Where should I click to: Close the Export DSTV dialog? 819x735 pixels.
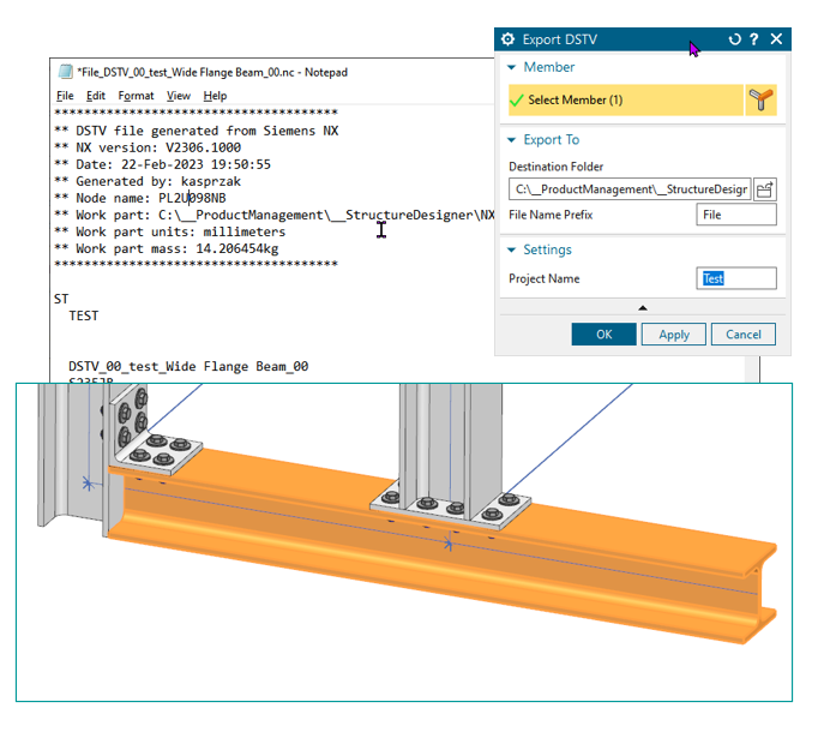pyautogui.click(x=776, y=40)
